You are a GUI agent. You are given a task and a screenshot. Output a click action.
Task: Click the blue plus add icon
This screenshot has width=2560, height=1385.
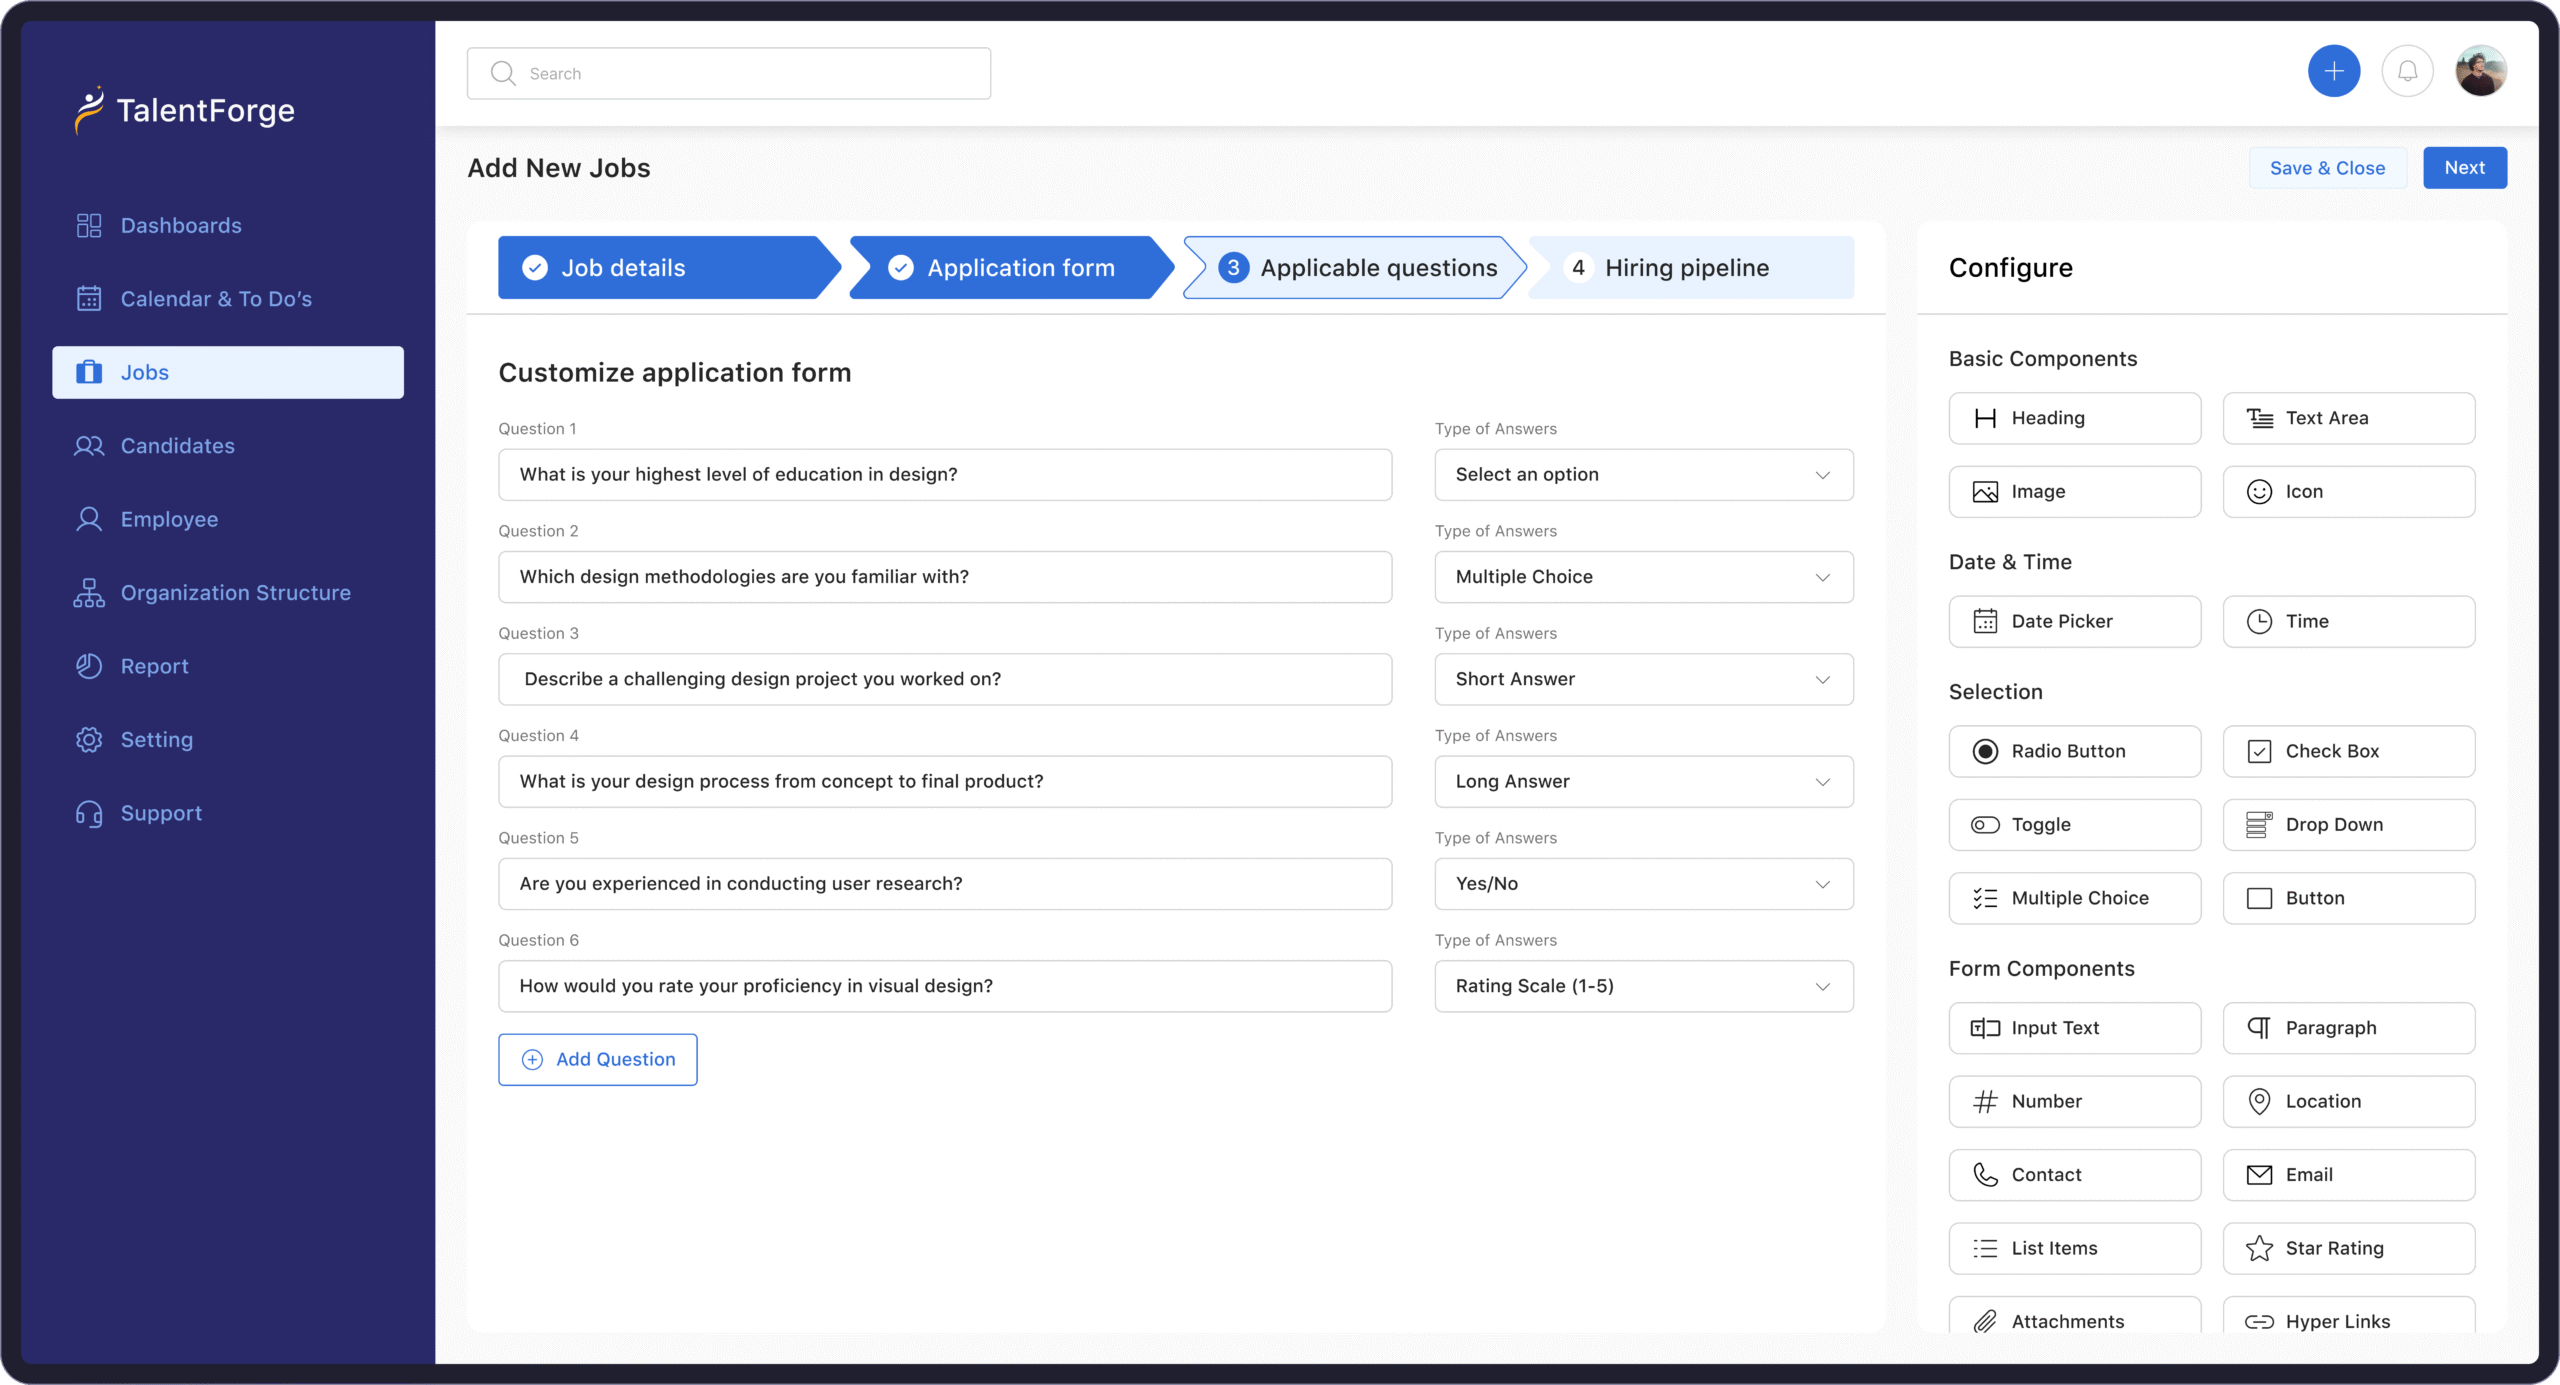[2333, 72]
